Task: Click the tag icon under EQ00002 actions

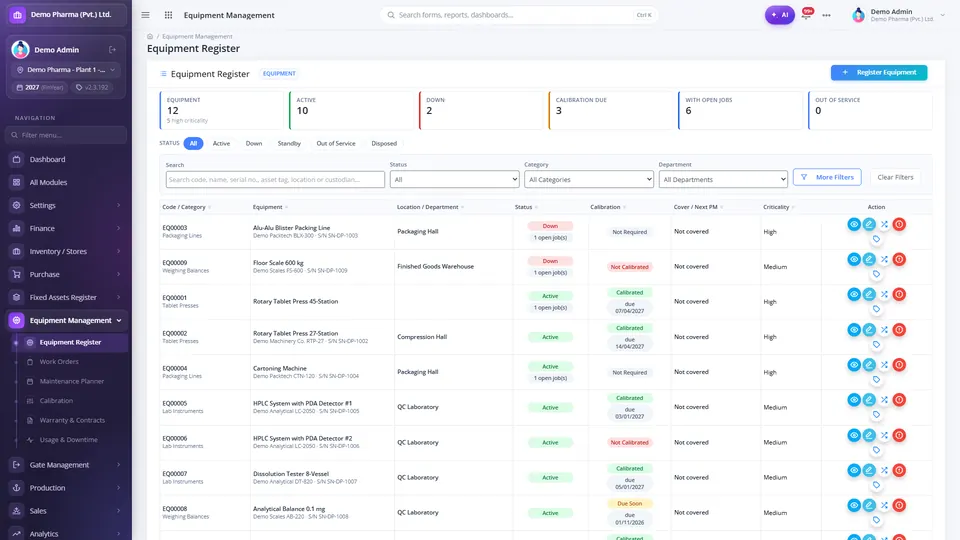Action: click(x=876, y=345)
